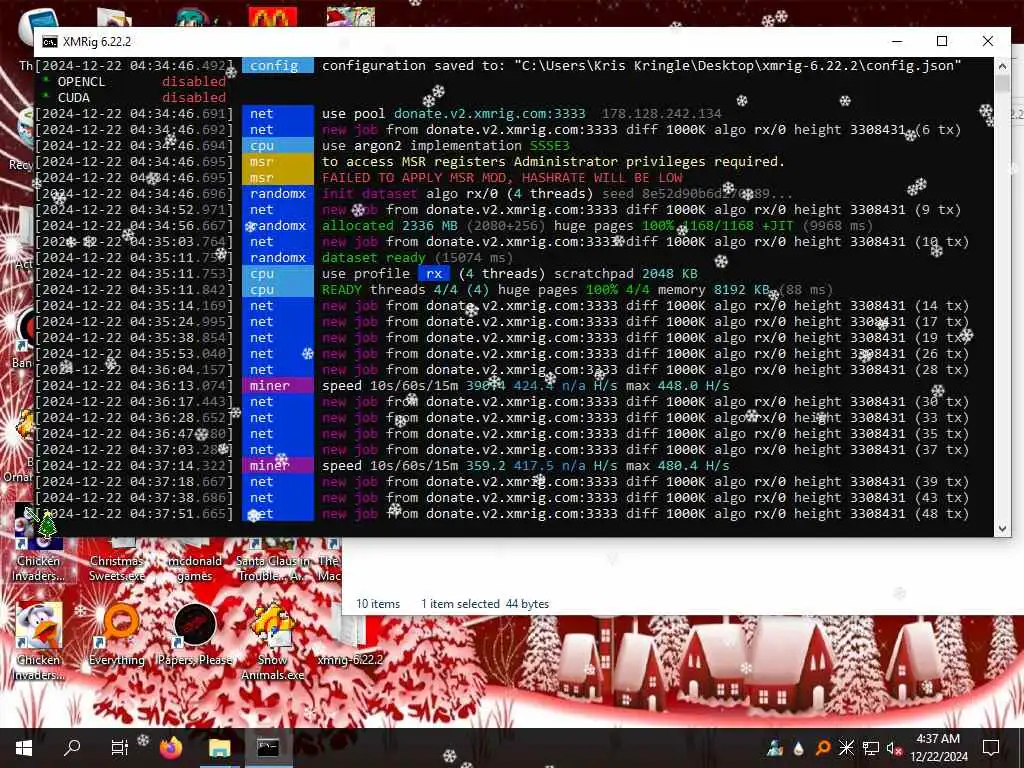Image resolution: width=1024 pixels, height=768 pixels.
Task: Click "use profile rx" cpu line
Action: [x=366, y=274]
